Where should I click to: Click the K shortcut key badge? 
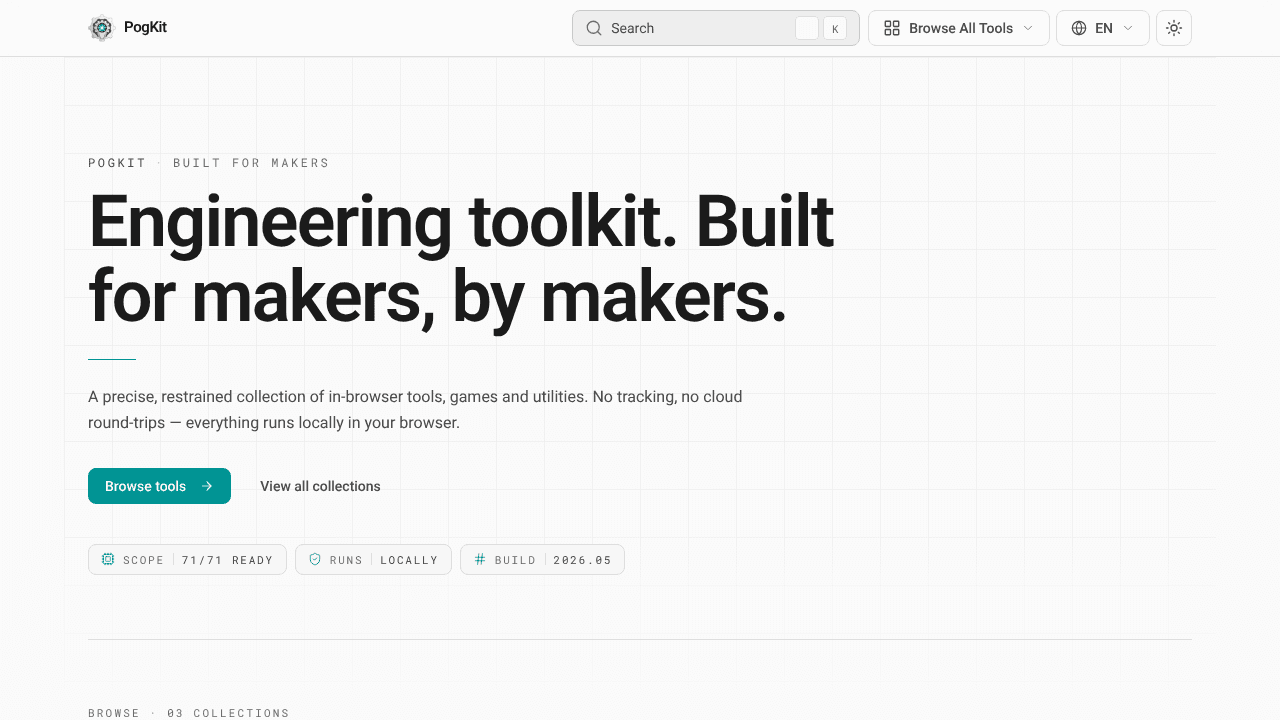pyautogui.click(x=835, y=29)
